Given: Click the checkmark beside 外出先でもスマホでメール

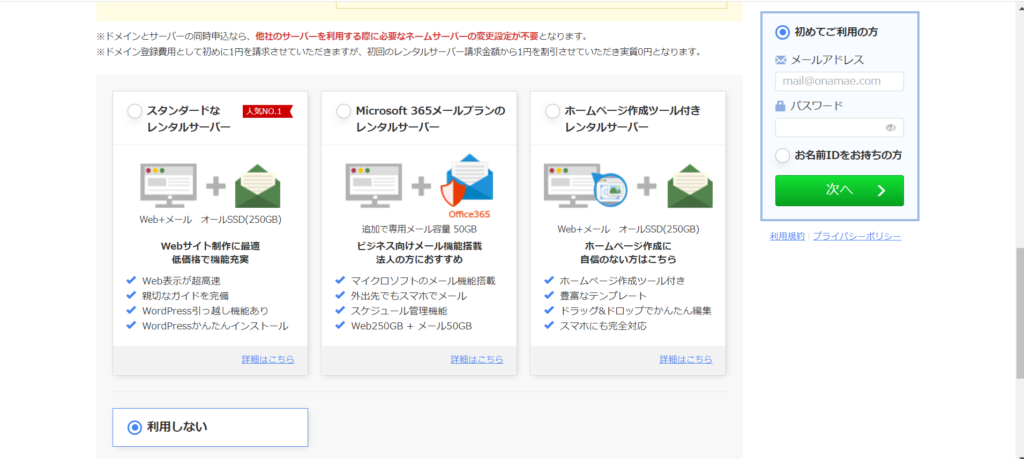Looking at the screenshot, I should 340,296.
